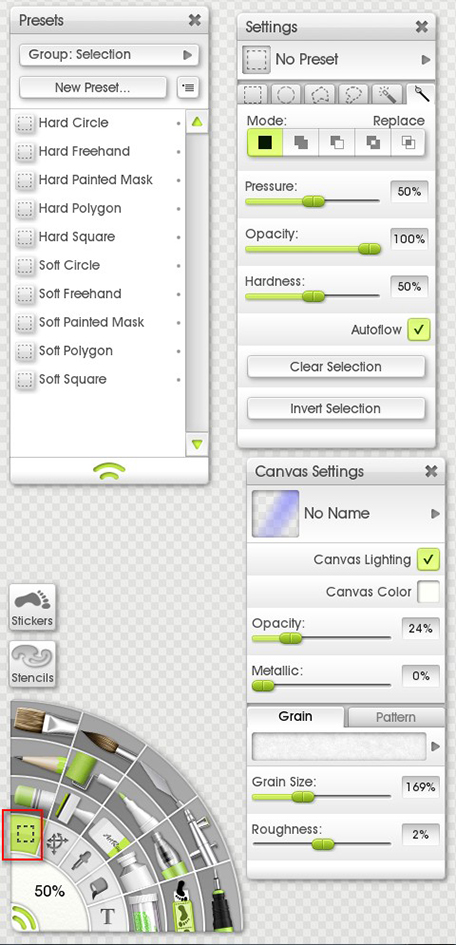Click the Invert Selection button
The width and height of the screenshot is (456, 945).
336,408
